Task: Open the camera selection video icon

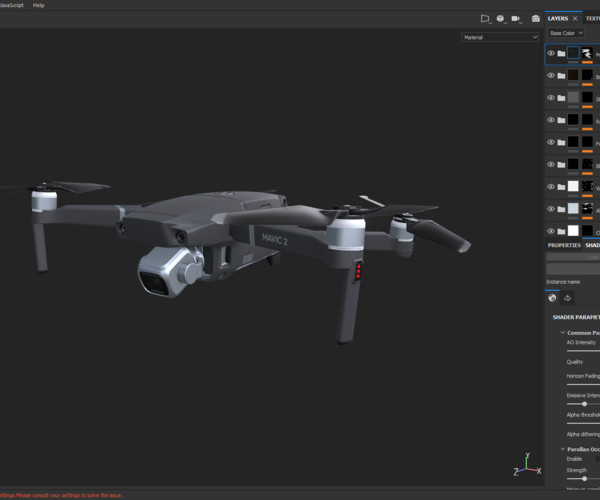Action: [516, 18]
